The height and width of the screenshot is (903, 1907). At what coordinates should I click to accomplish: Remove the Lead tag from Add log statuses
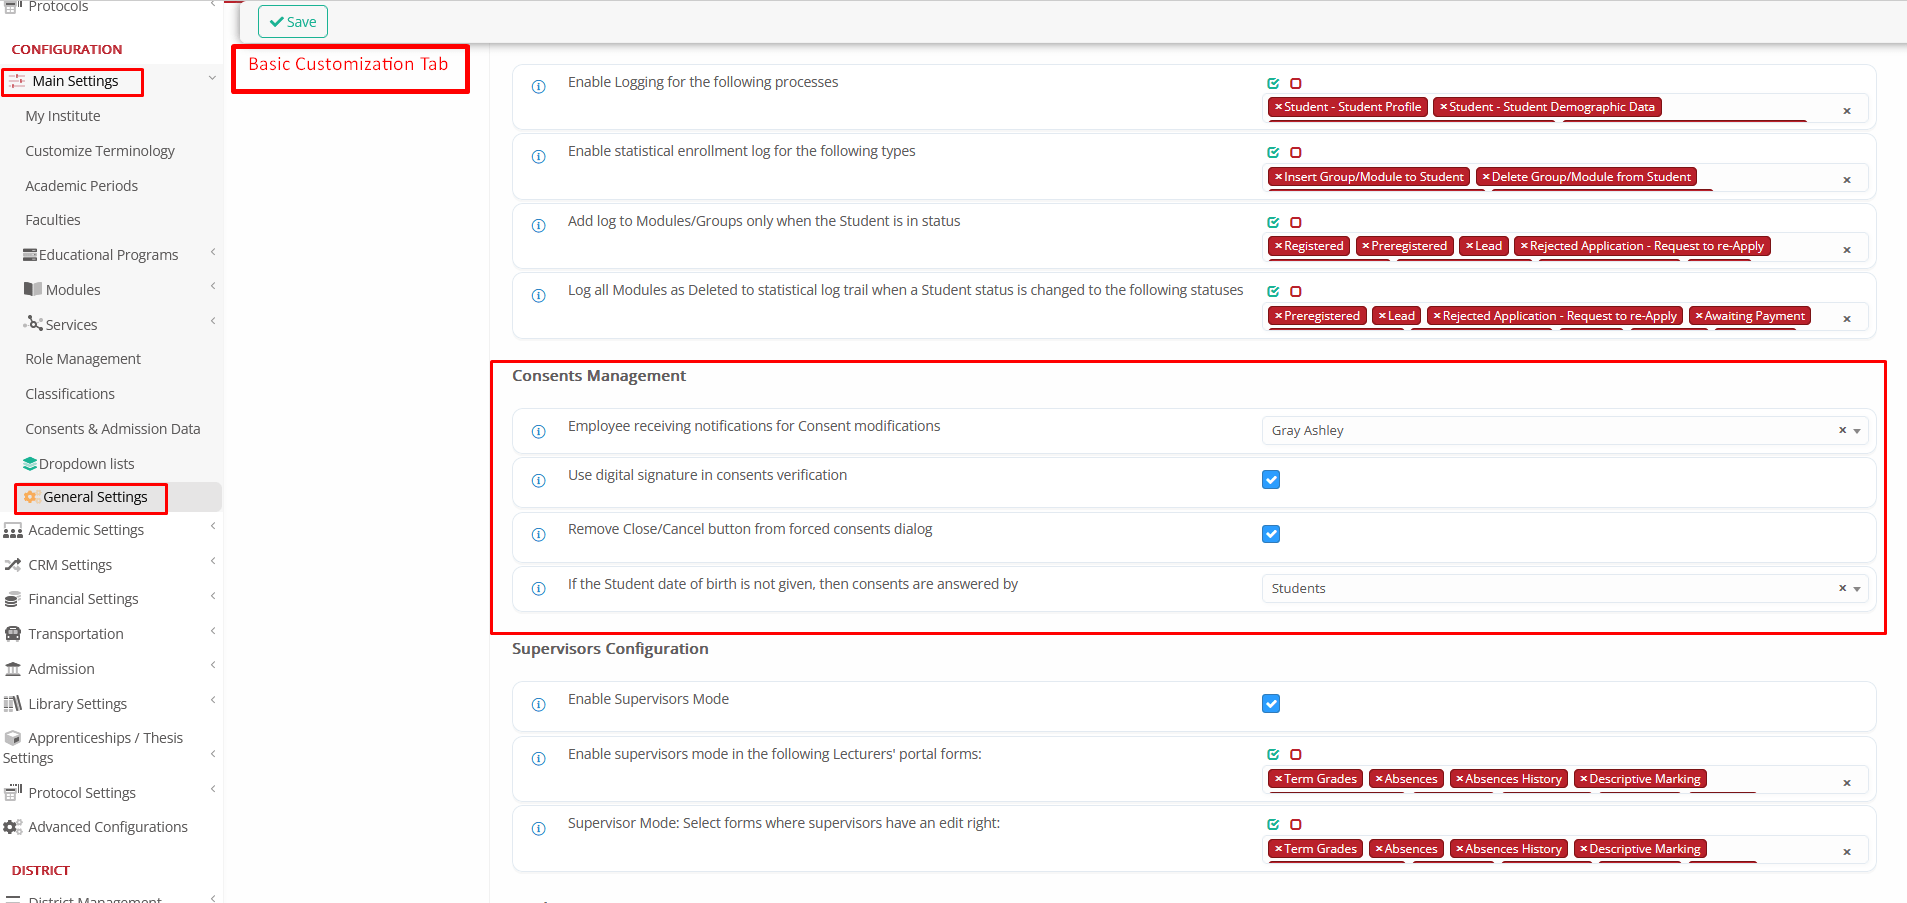[x=1469, y=246]
